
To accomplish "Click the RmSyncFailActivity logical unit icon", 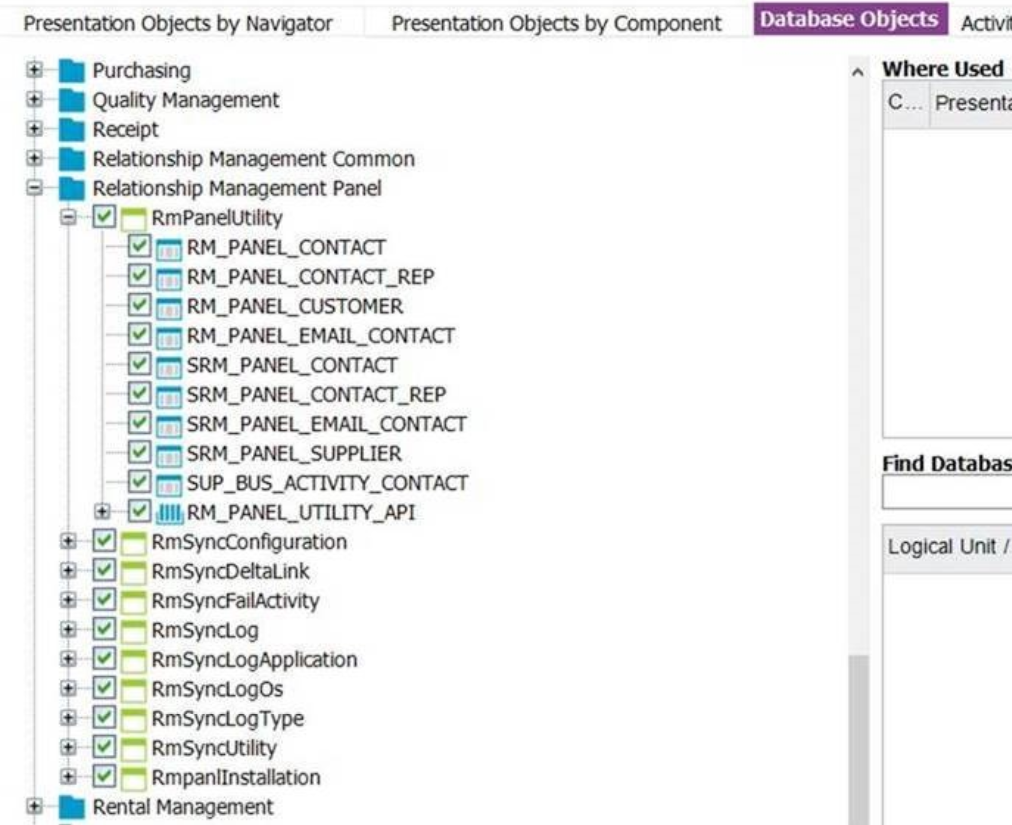I will coord(134,602).
